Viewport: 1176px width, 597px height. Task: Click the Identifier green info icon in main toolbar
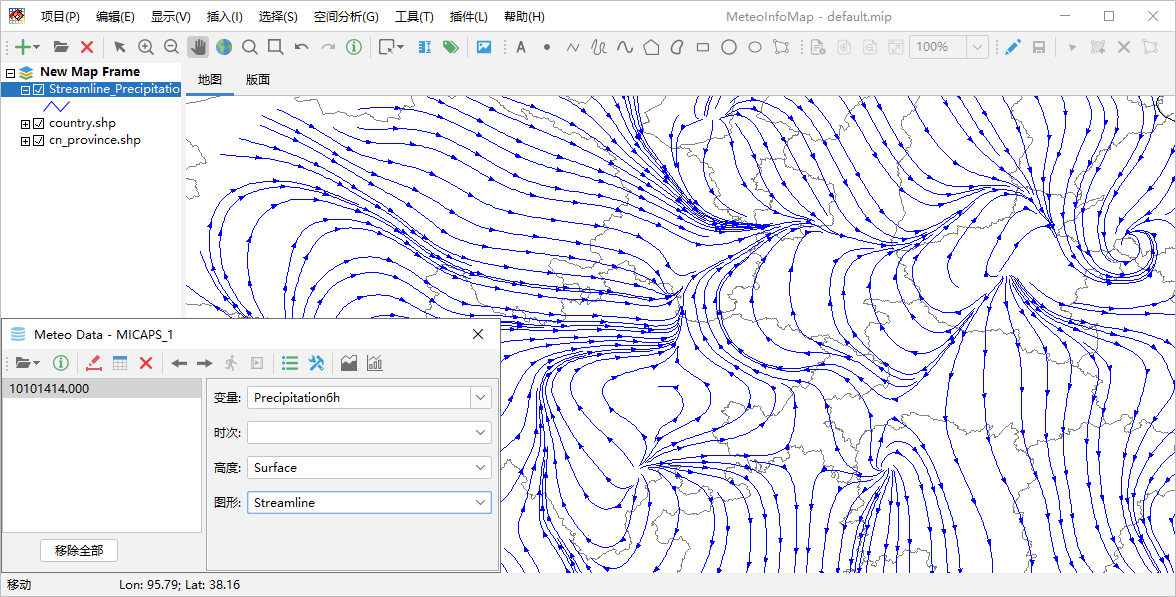click(354, 47)
